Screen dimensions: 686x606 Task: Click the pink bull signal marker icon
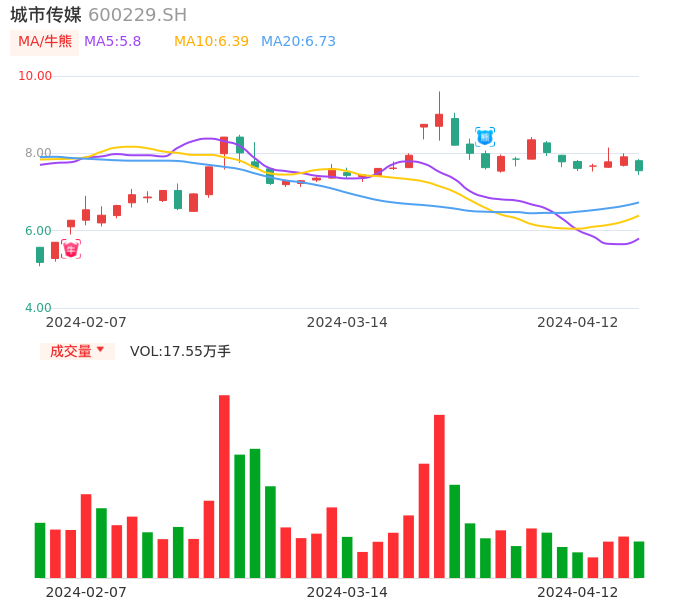[x=71, y=249]
